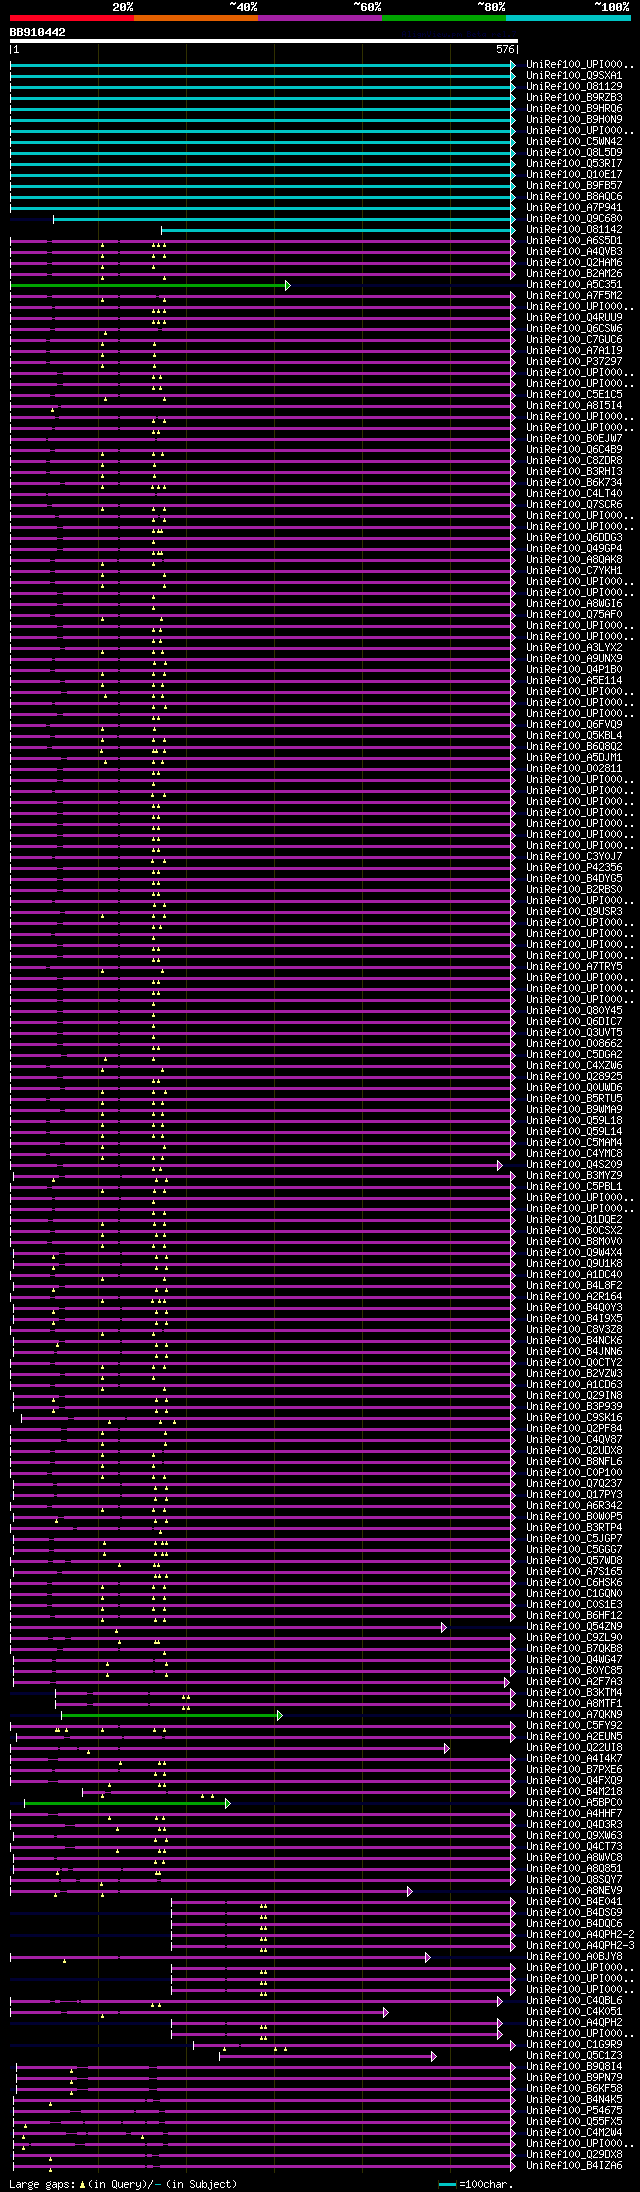
Task: Open hit UniRef100_Q9SXA1
Action: pyautogui.click(x=574, y=75)
